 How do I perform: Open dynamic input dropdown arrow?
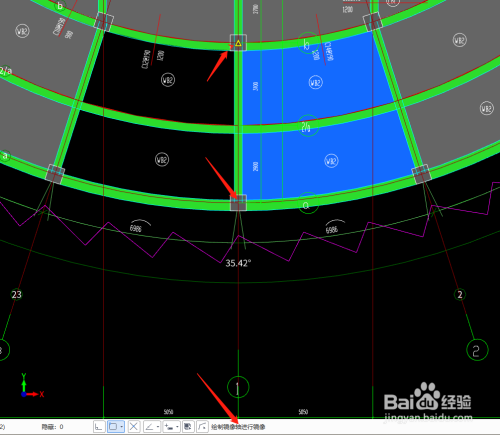(177, 427)
